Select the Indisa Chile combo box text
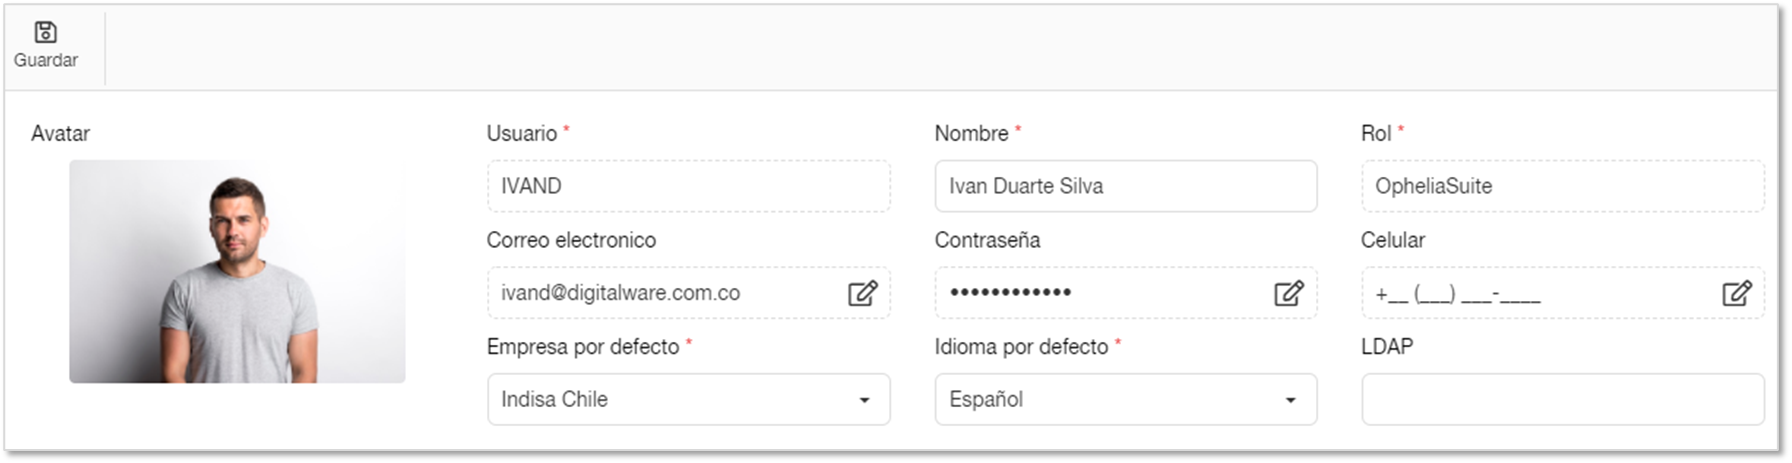This screenshot has height=463, width=1792. 554,399
